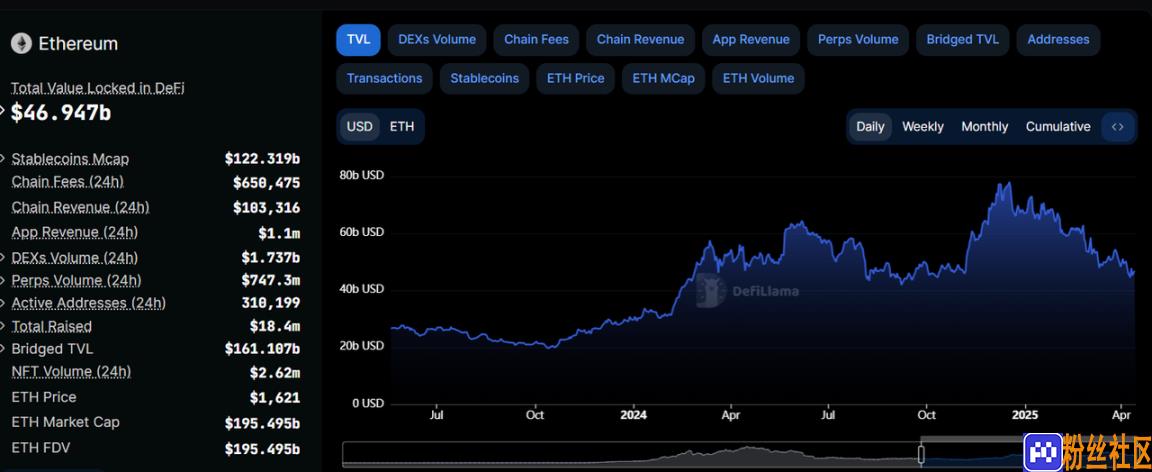Toggle the Addresses chart metric

click(1058, 40)
